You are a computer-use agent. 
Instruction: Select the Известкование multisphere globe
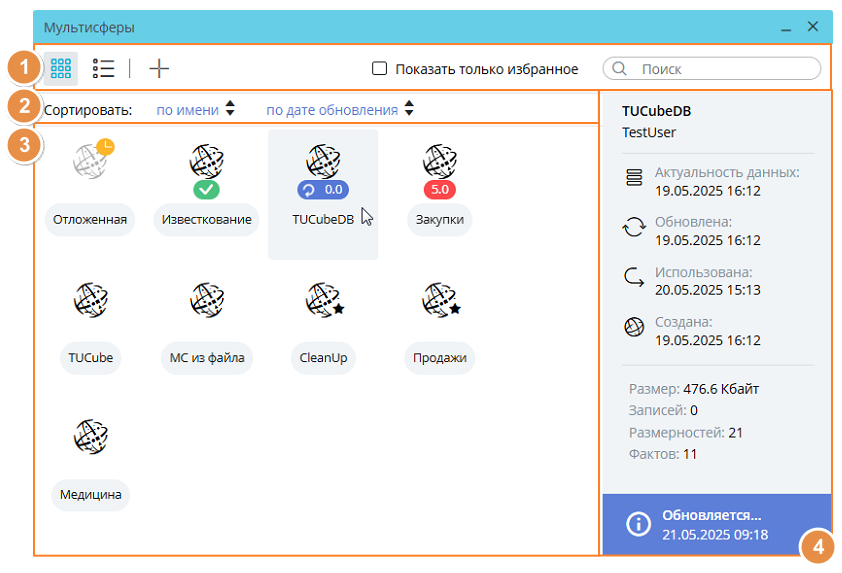pyautogui.click(x=206, y=159)
